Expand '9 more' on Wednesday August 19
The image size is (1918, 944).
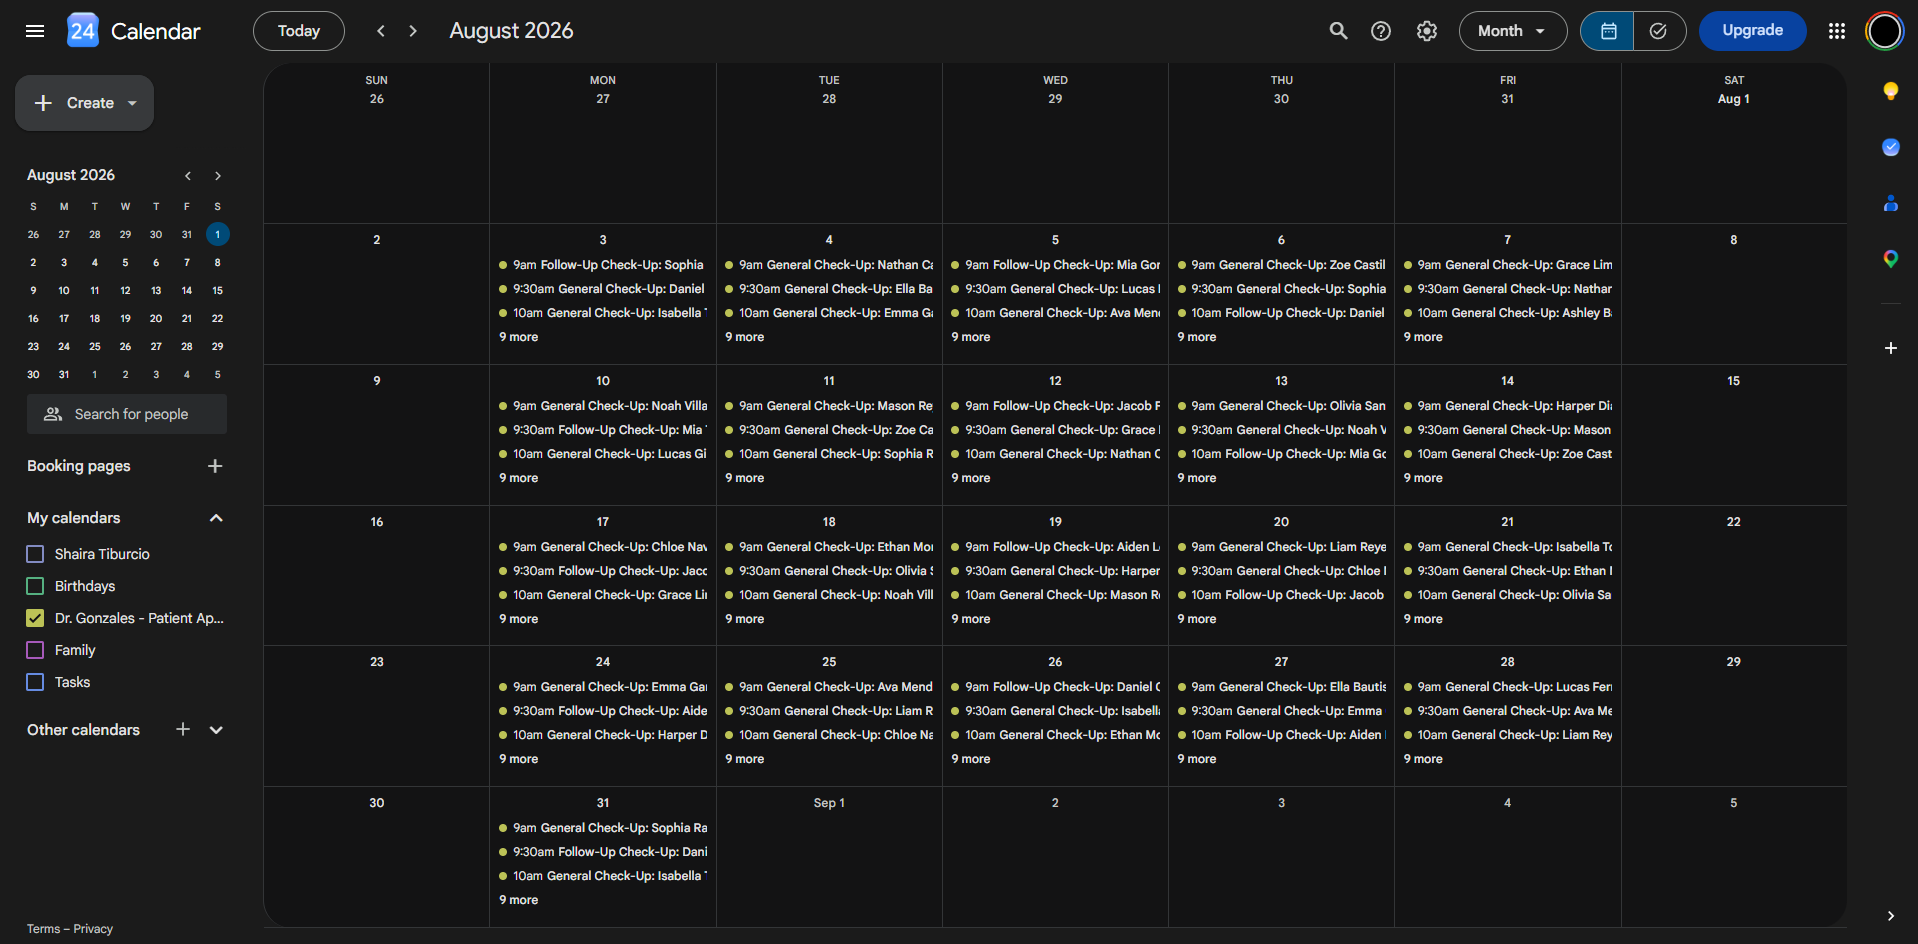[x=971, y=619]
